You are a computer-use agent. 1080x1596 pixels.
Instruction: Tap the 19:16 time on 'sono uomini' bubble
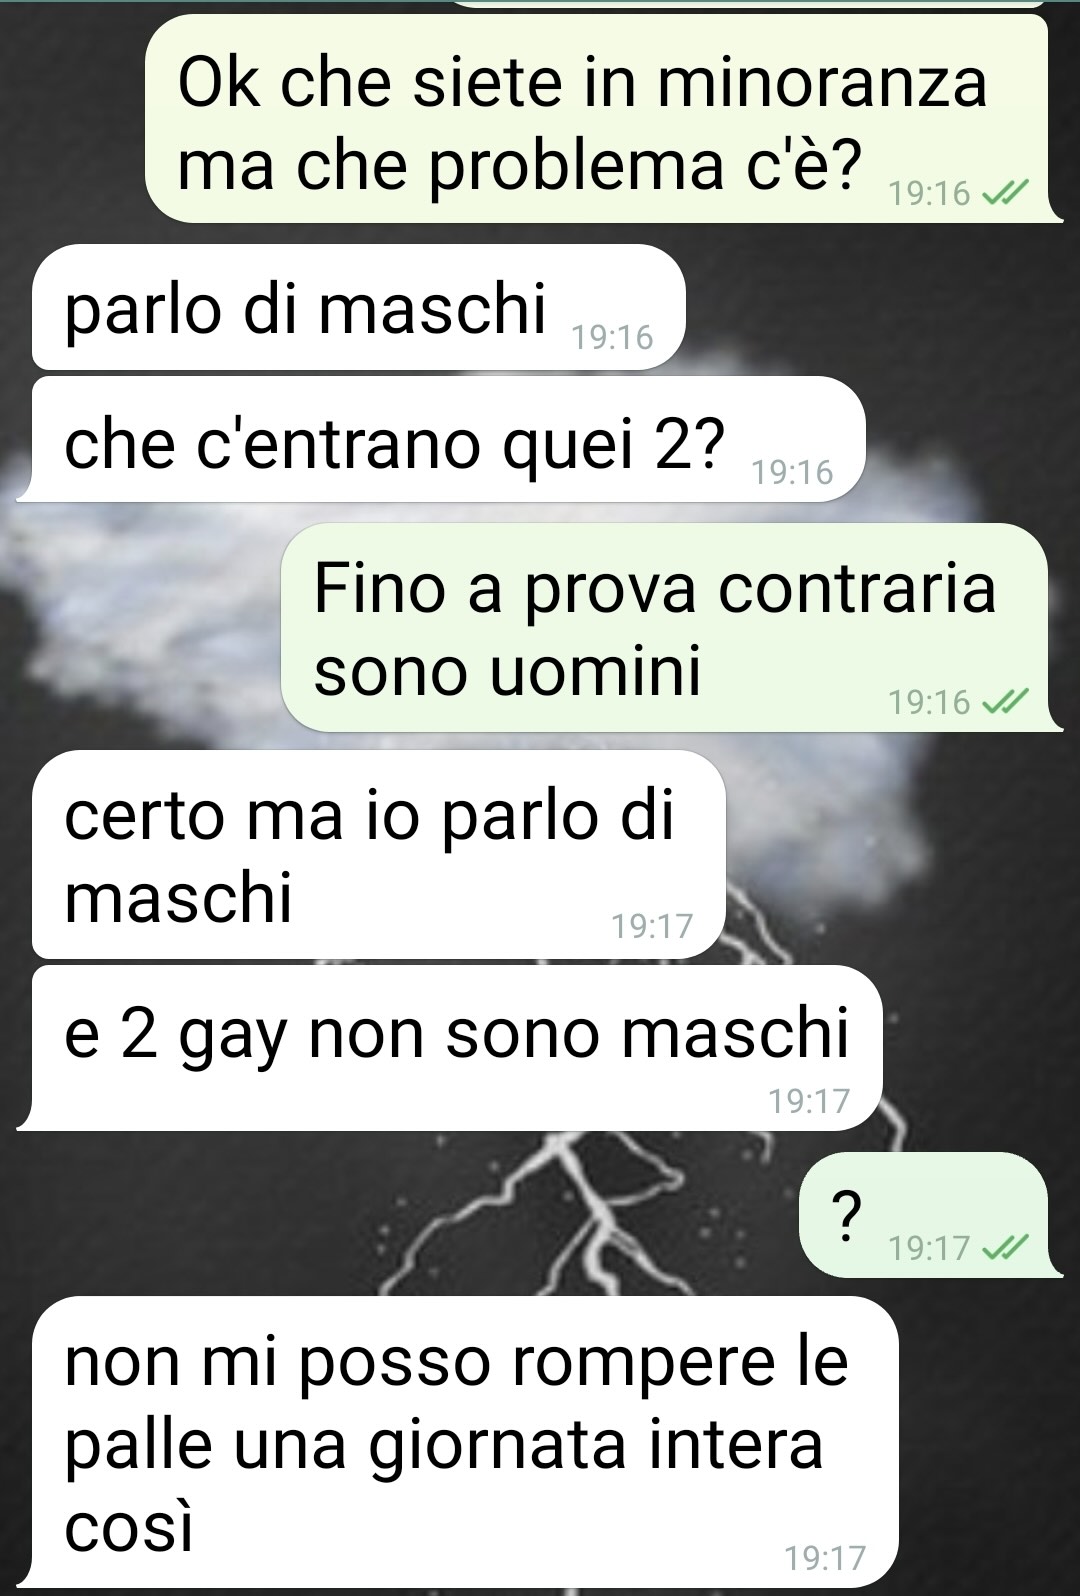click(x=929, y=703)
